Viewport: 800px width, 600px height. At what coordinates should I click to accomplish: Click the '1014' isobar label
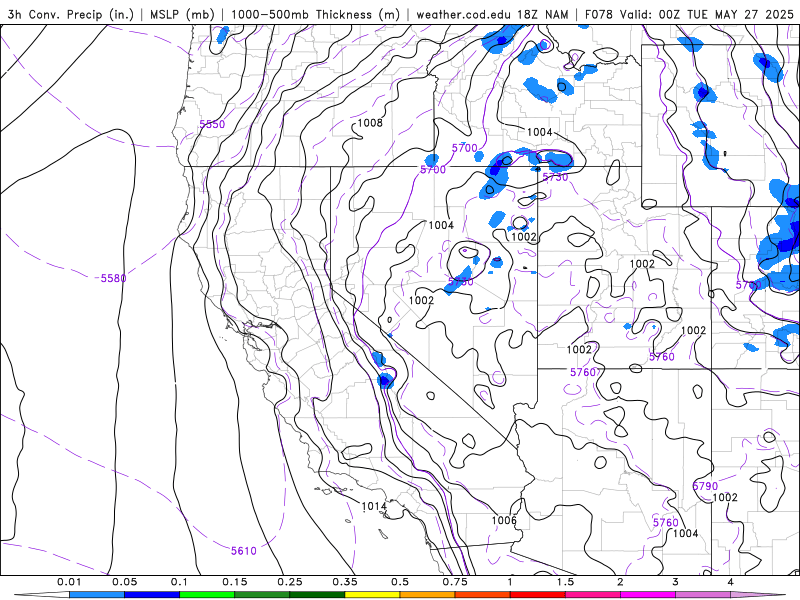374,506
